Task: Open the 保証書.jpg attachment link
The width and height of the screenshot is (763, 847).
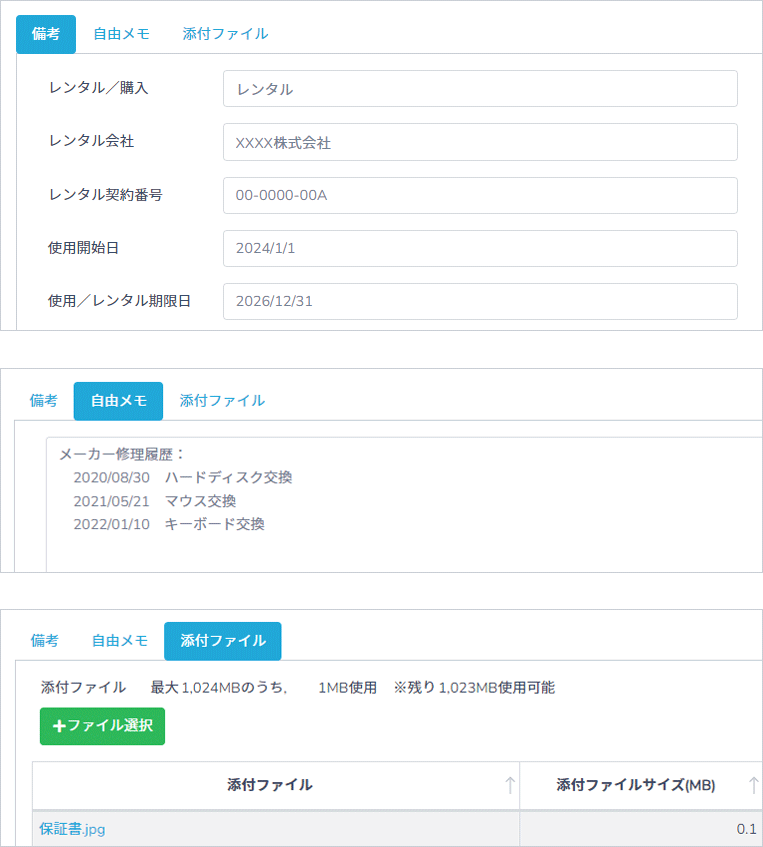Action: tap(72, 829)
